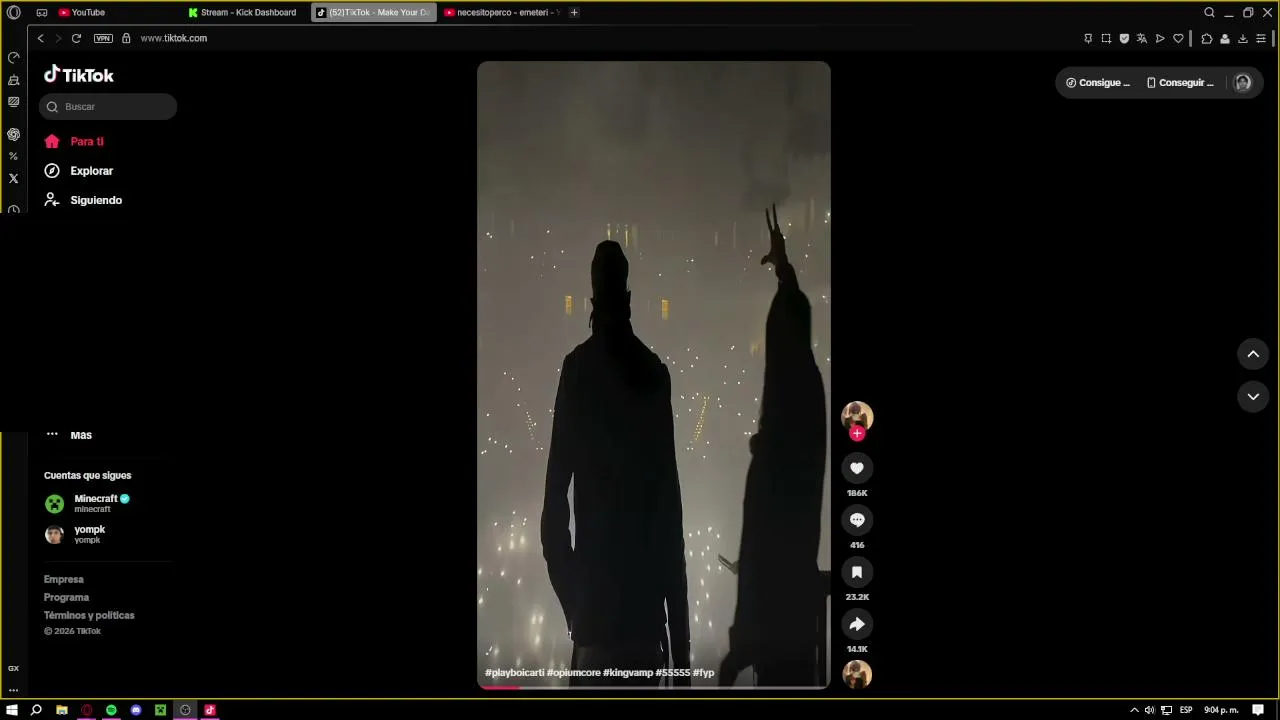Open the Minecraft followed account
Image resolution: width=1280 pixels, height=720 pixels.
pos(88,503)
